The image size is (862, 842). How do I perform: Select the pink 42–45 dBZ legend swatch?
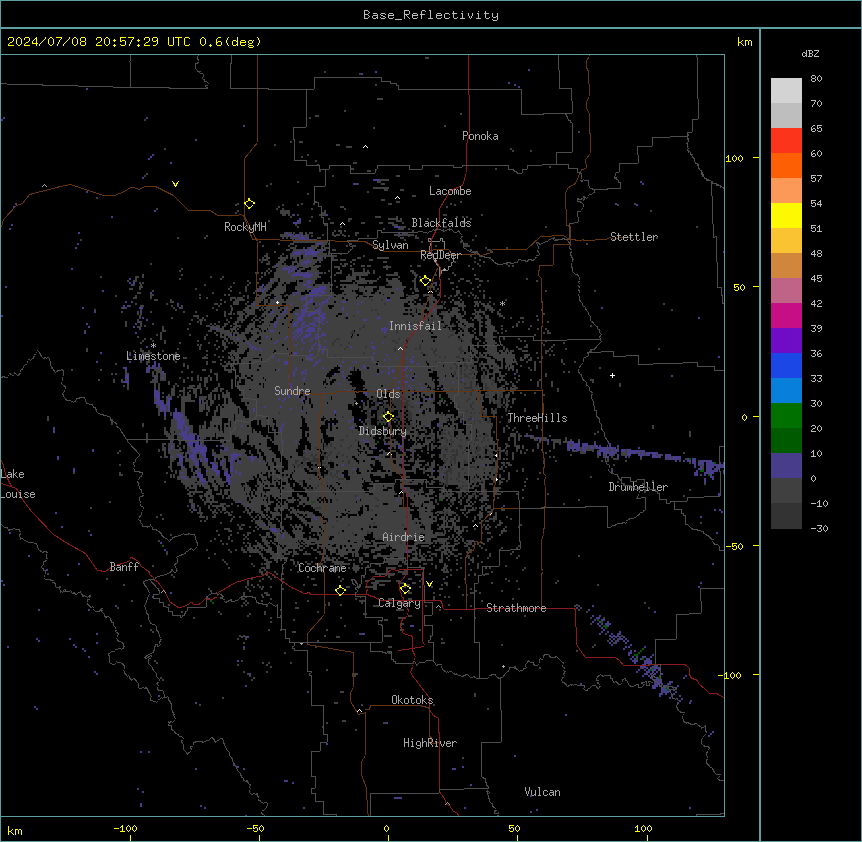[786, 290]
